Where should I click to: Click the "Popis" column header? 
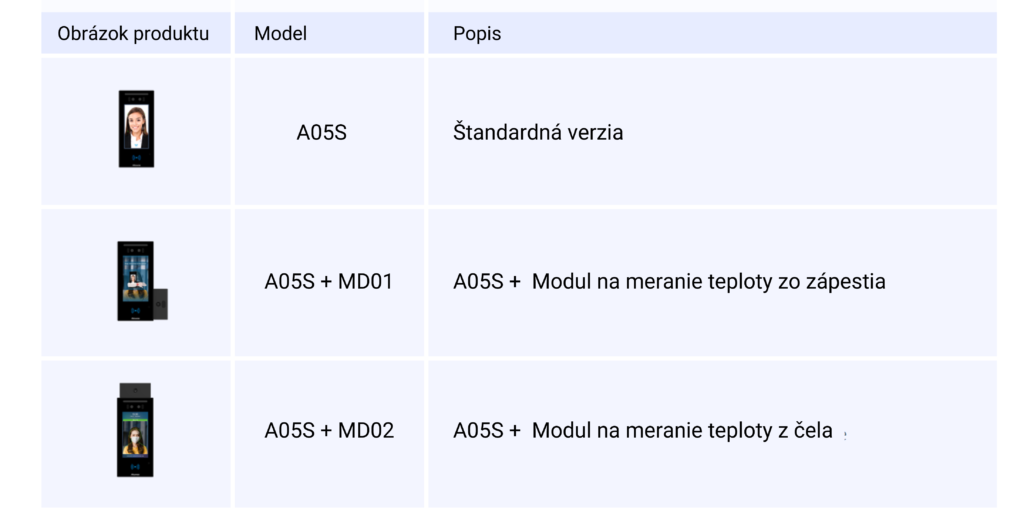477,33
